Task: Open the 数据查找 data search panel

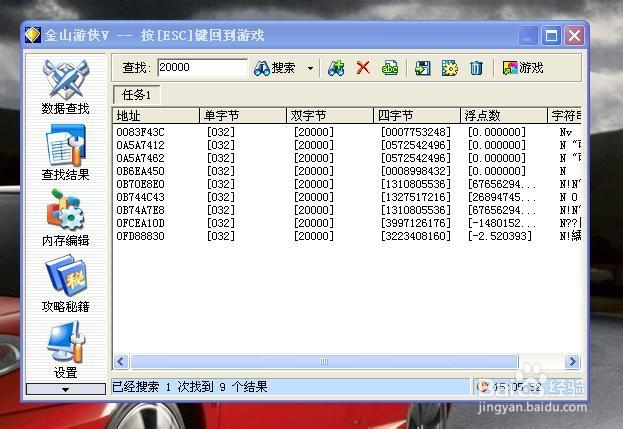Action: point(66,87)
